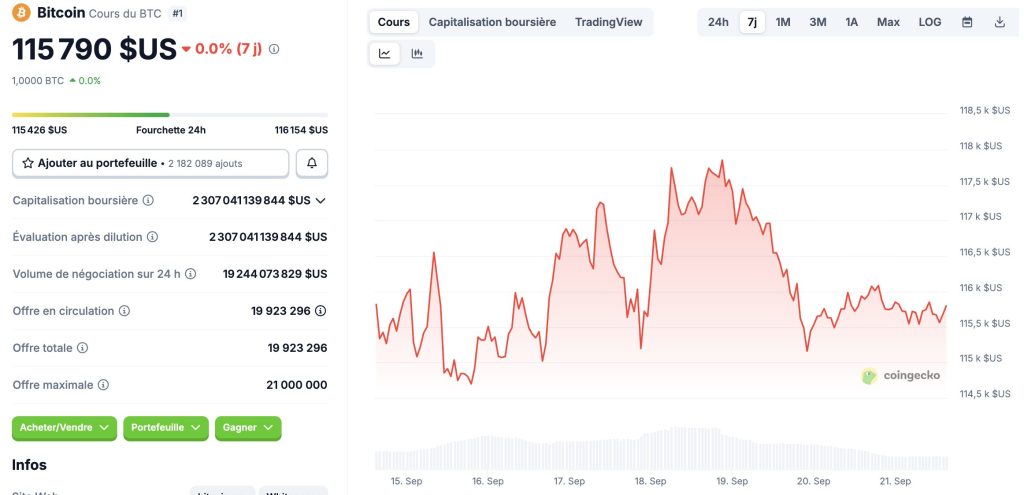Screen dimensions: 1024x495
Task: Expand the market cap chevron
Action: 320,200
